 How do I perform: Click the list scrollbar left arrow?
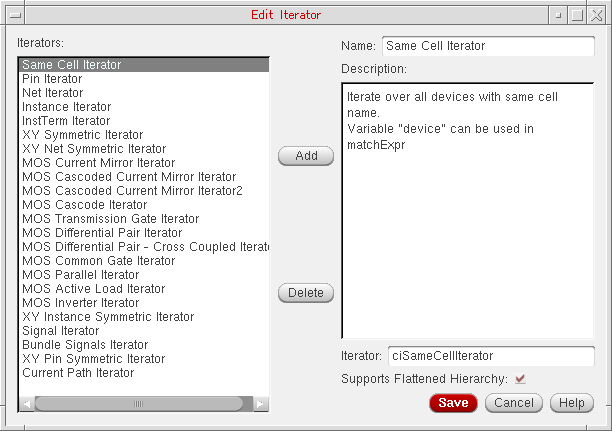[x=27, y=404]
